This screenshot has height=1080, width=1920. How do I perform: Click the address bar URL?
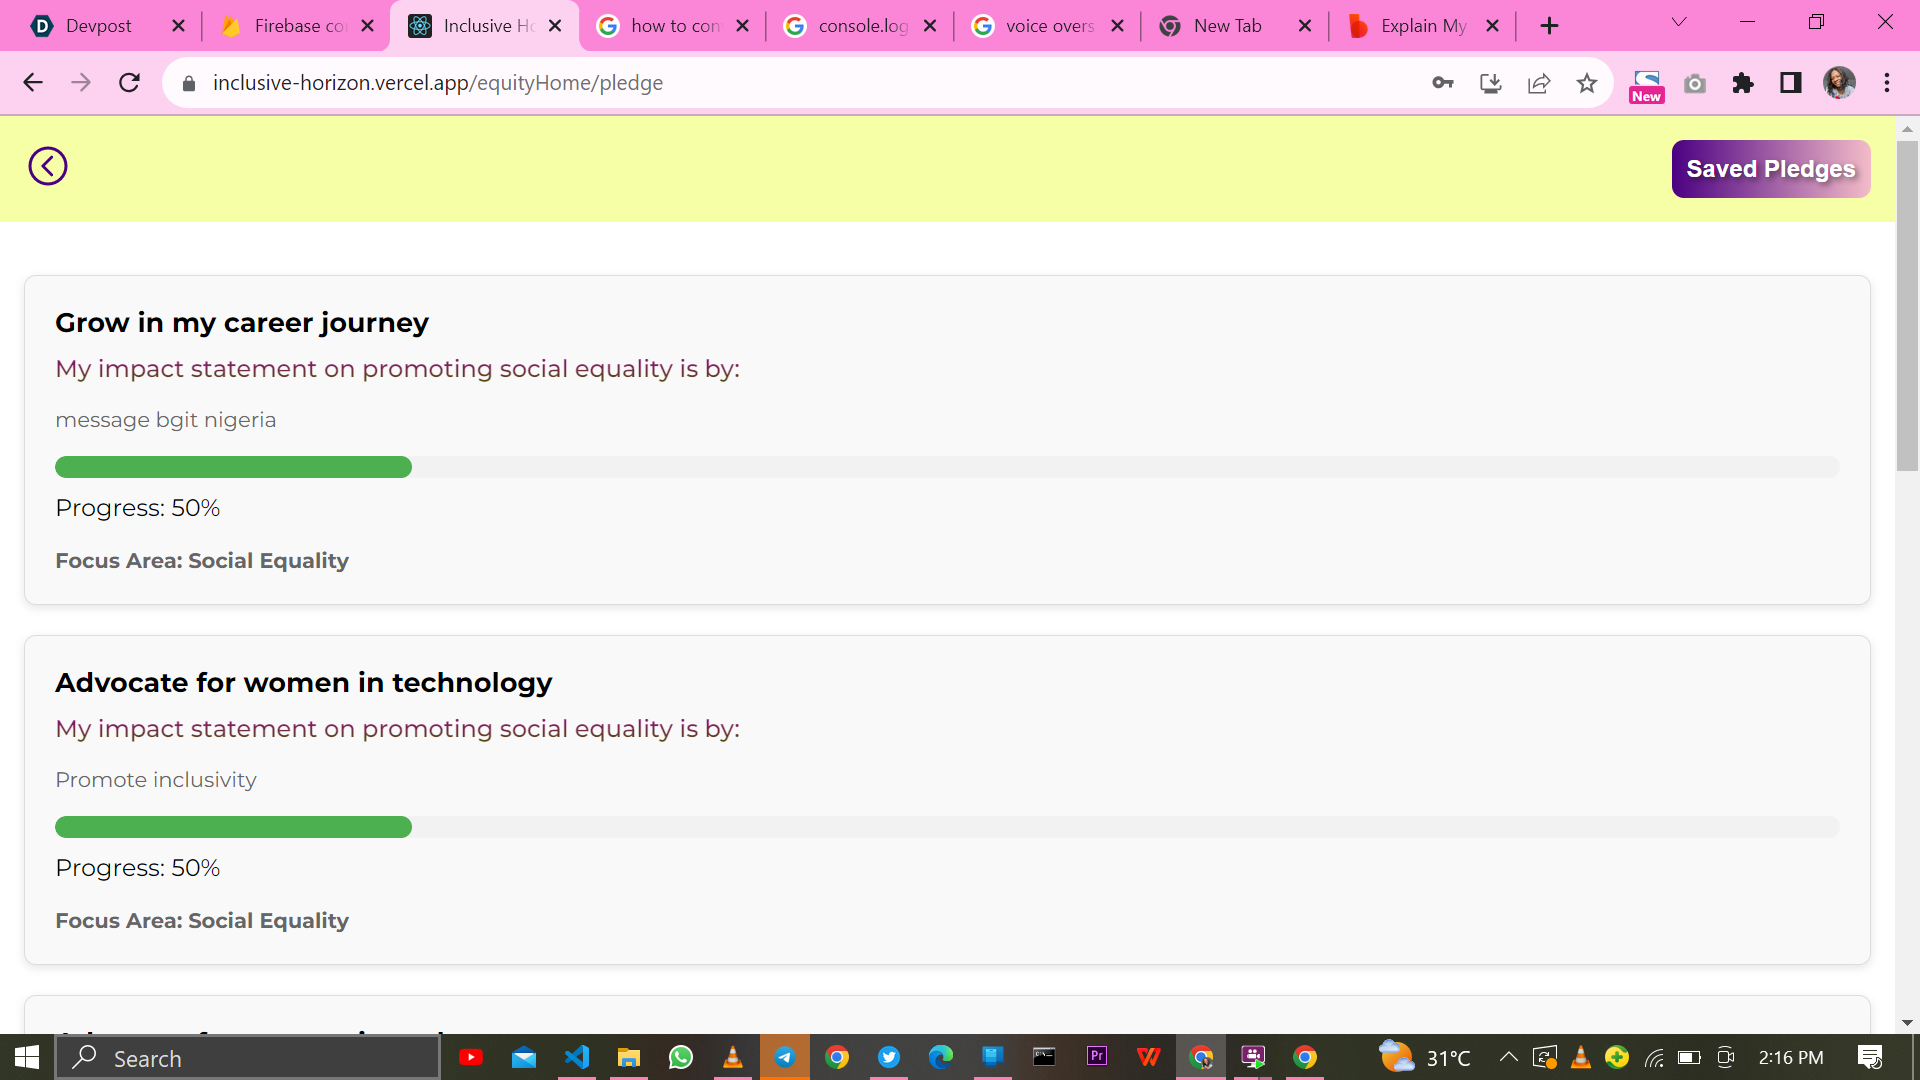pos(438,83)
